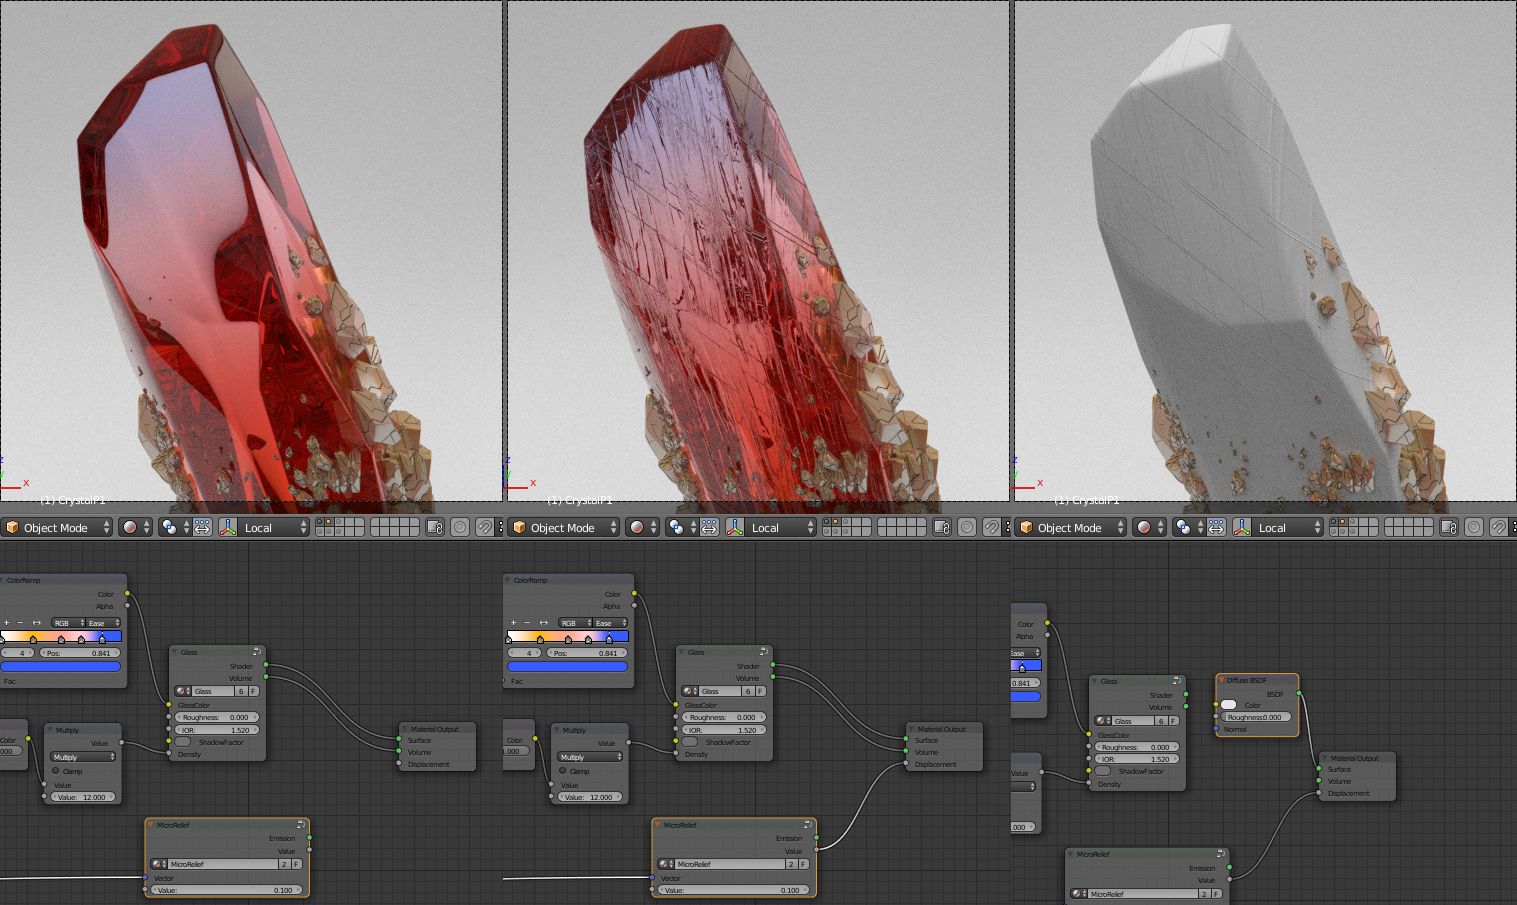Toggle fake user F on middle Glass node
1517x905 pixels.
pyautogui.click(x=760, y=691)
